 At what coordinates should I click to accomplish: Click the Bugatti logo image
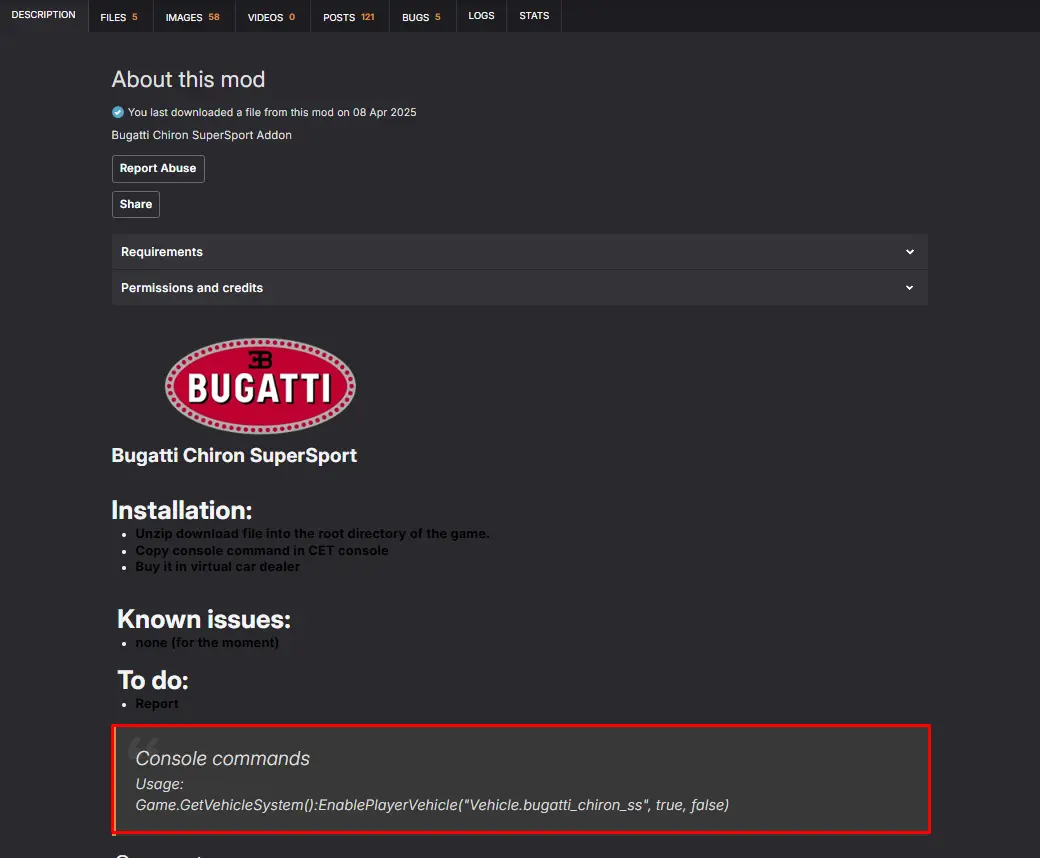point(260,386)
